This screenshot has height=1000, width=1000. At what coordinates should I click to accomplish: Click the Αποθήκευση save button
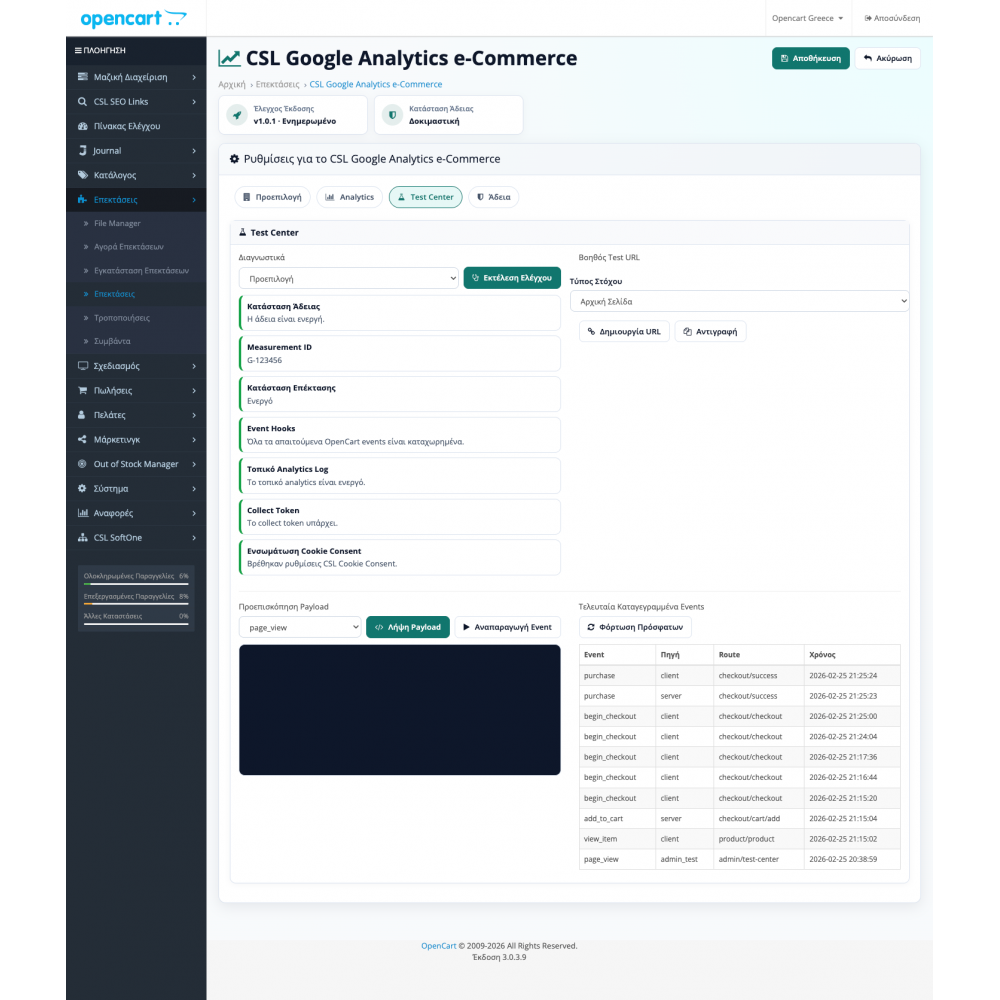pos(811,58)
